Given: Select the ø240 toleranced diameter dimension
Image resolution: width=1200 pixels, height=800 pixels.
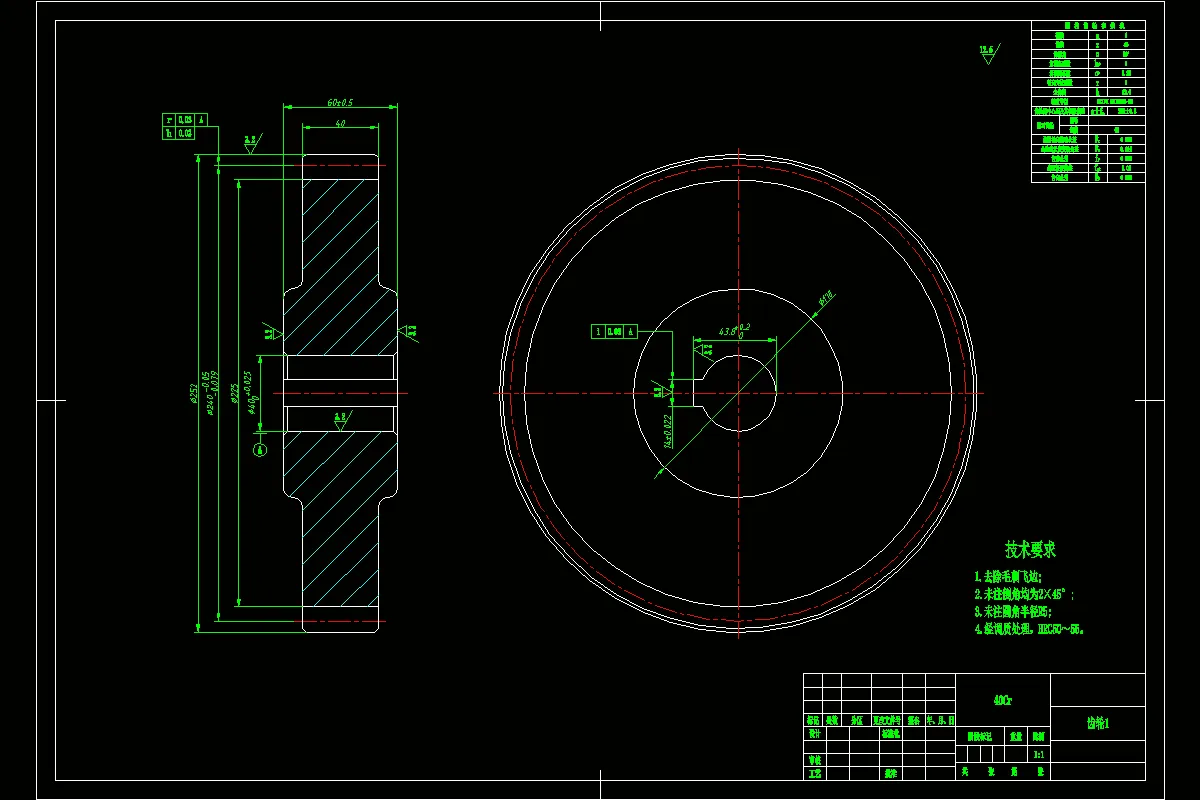Looking at the screenshot, I should [212, 393].
